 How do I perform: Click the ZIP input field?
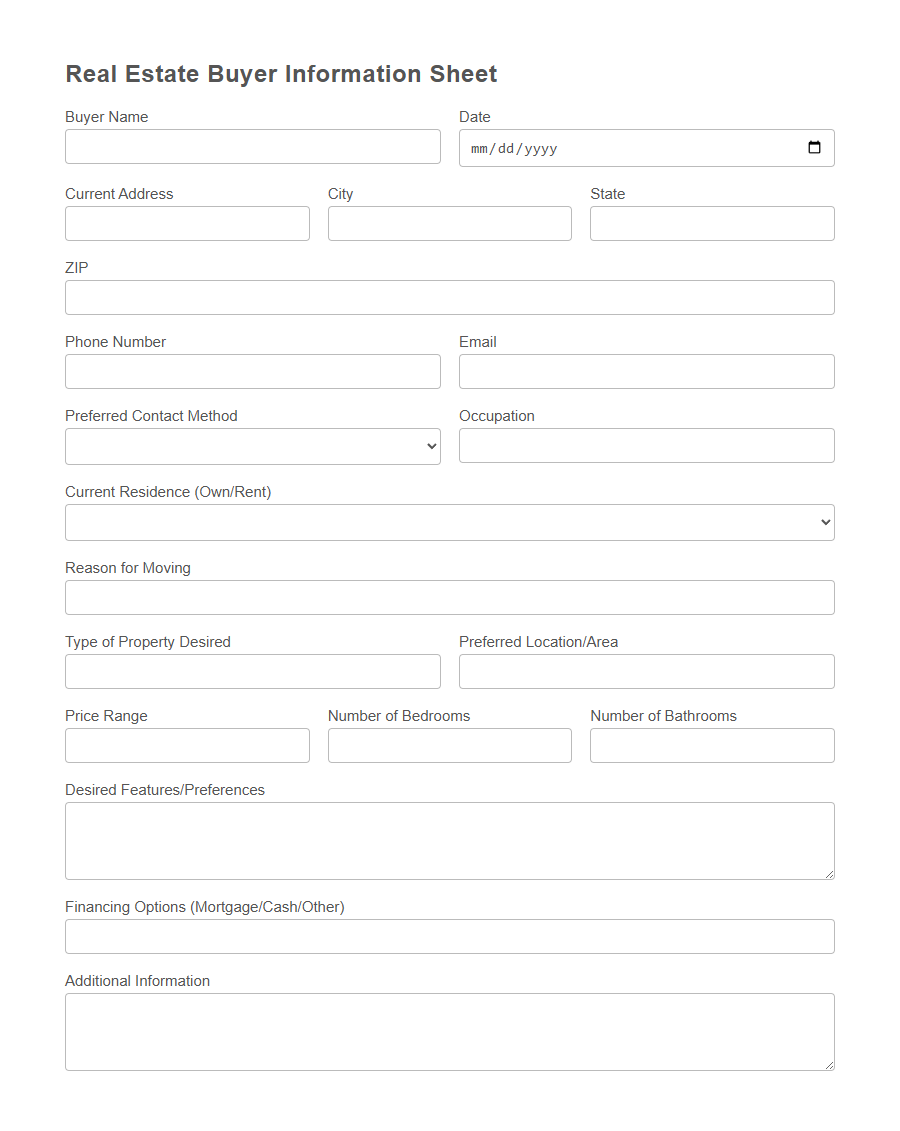pyautogui.click(x=449, y=297)
